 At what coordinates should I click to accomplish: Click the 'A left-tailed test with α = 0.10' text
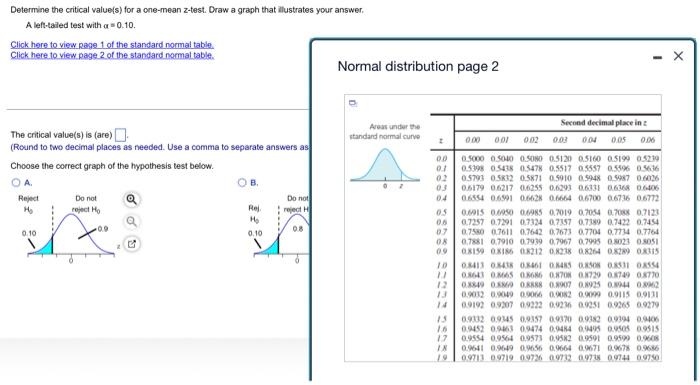click(x=80, y=25)
